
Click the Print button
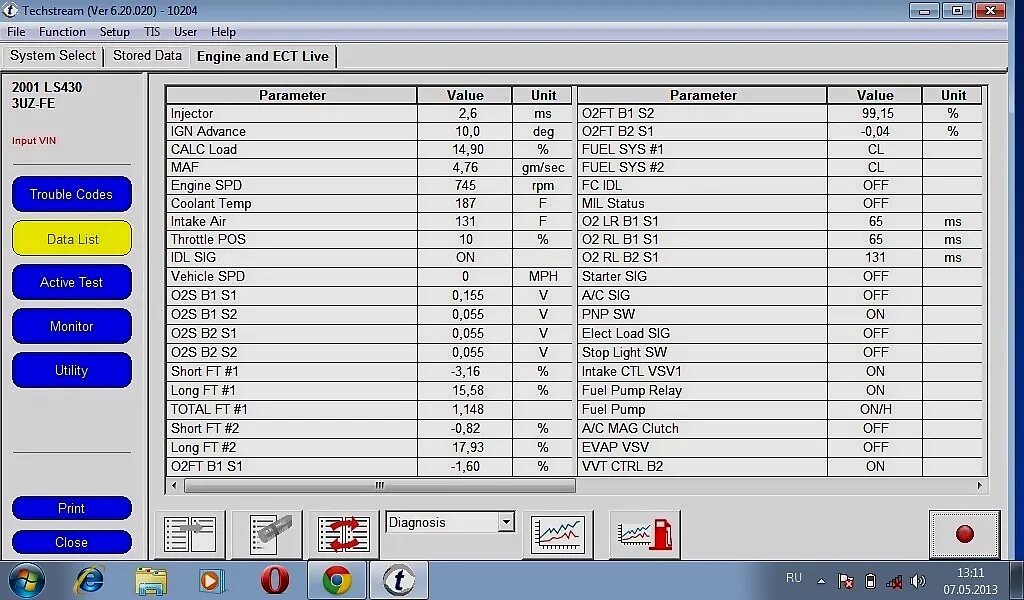tap(71, 508)
